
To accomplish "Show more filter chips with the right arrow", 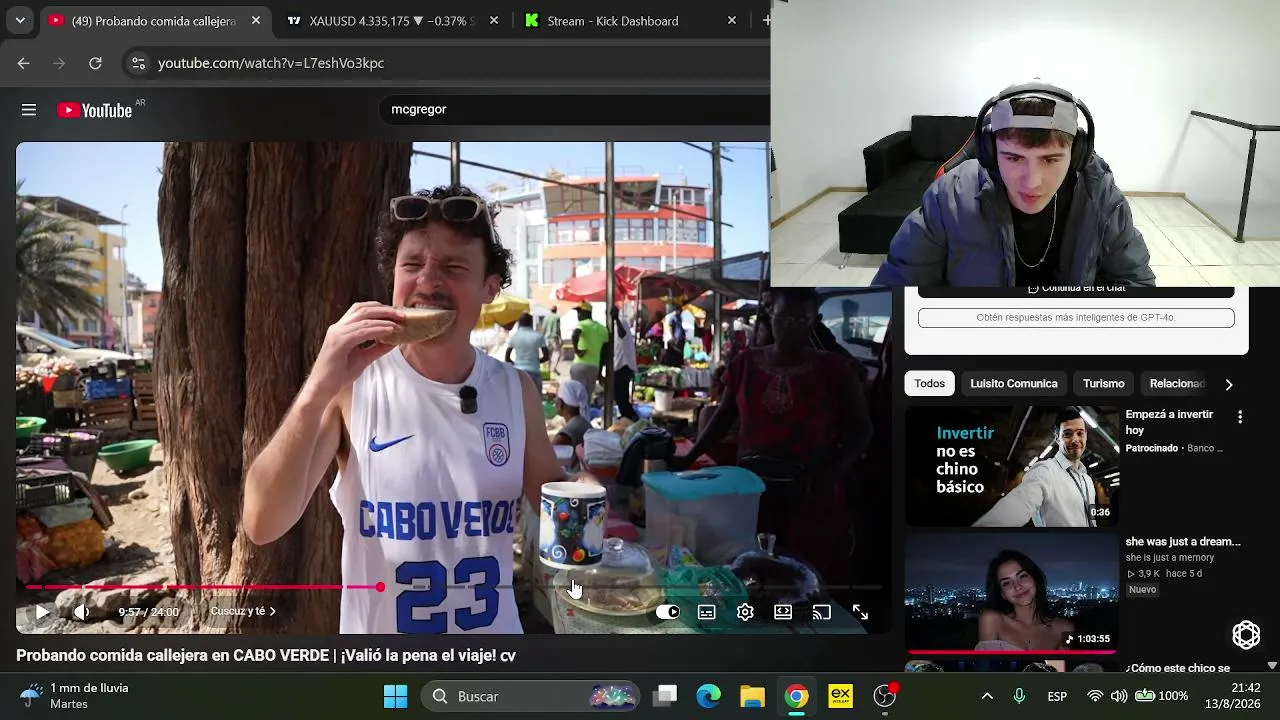I will click(1229, 384).
